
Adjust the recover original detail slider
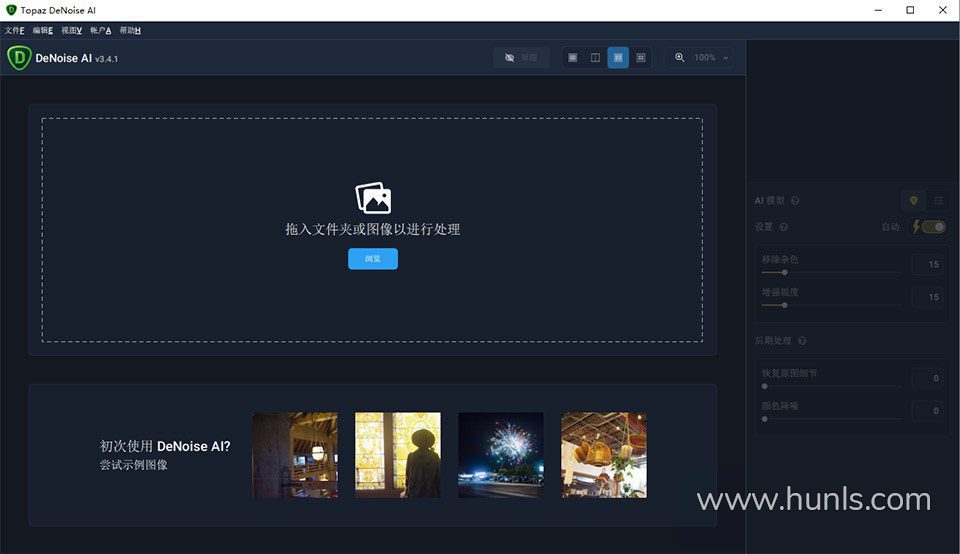[x=831, y=386]
